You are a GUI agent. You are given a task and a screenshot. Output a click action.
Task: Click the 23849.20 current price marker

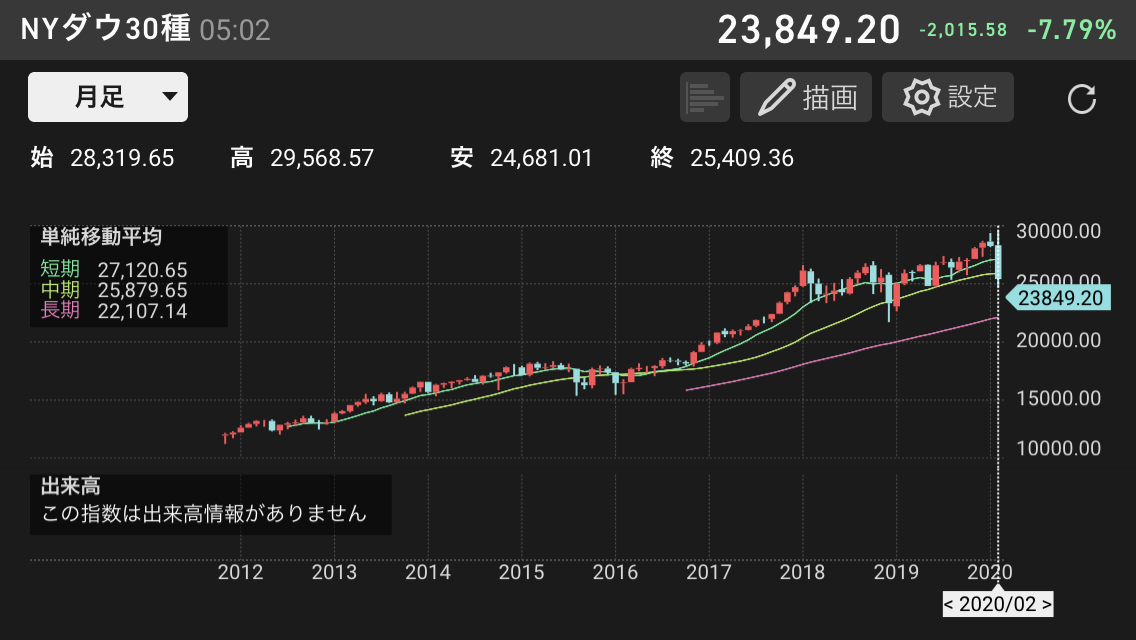point(1059,298)
